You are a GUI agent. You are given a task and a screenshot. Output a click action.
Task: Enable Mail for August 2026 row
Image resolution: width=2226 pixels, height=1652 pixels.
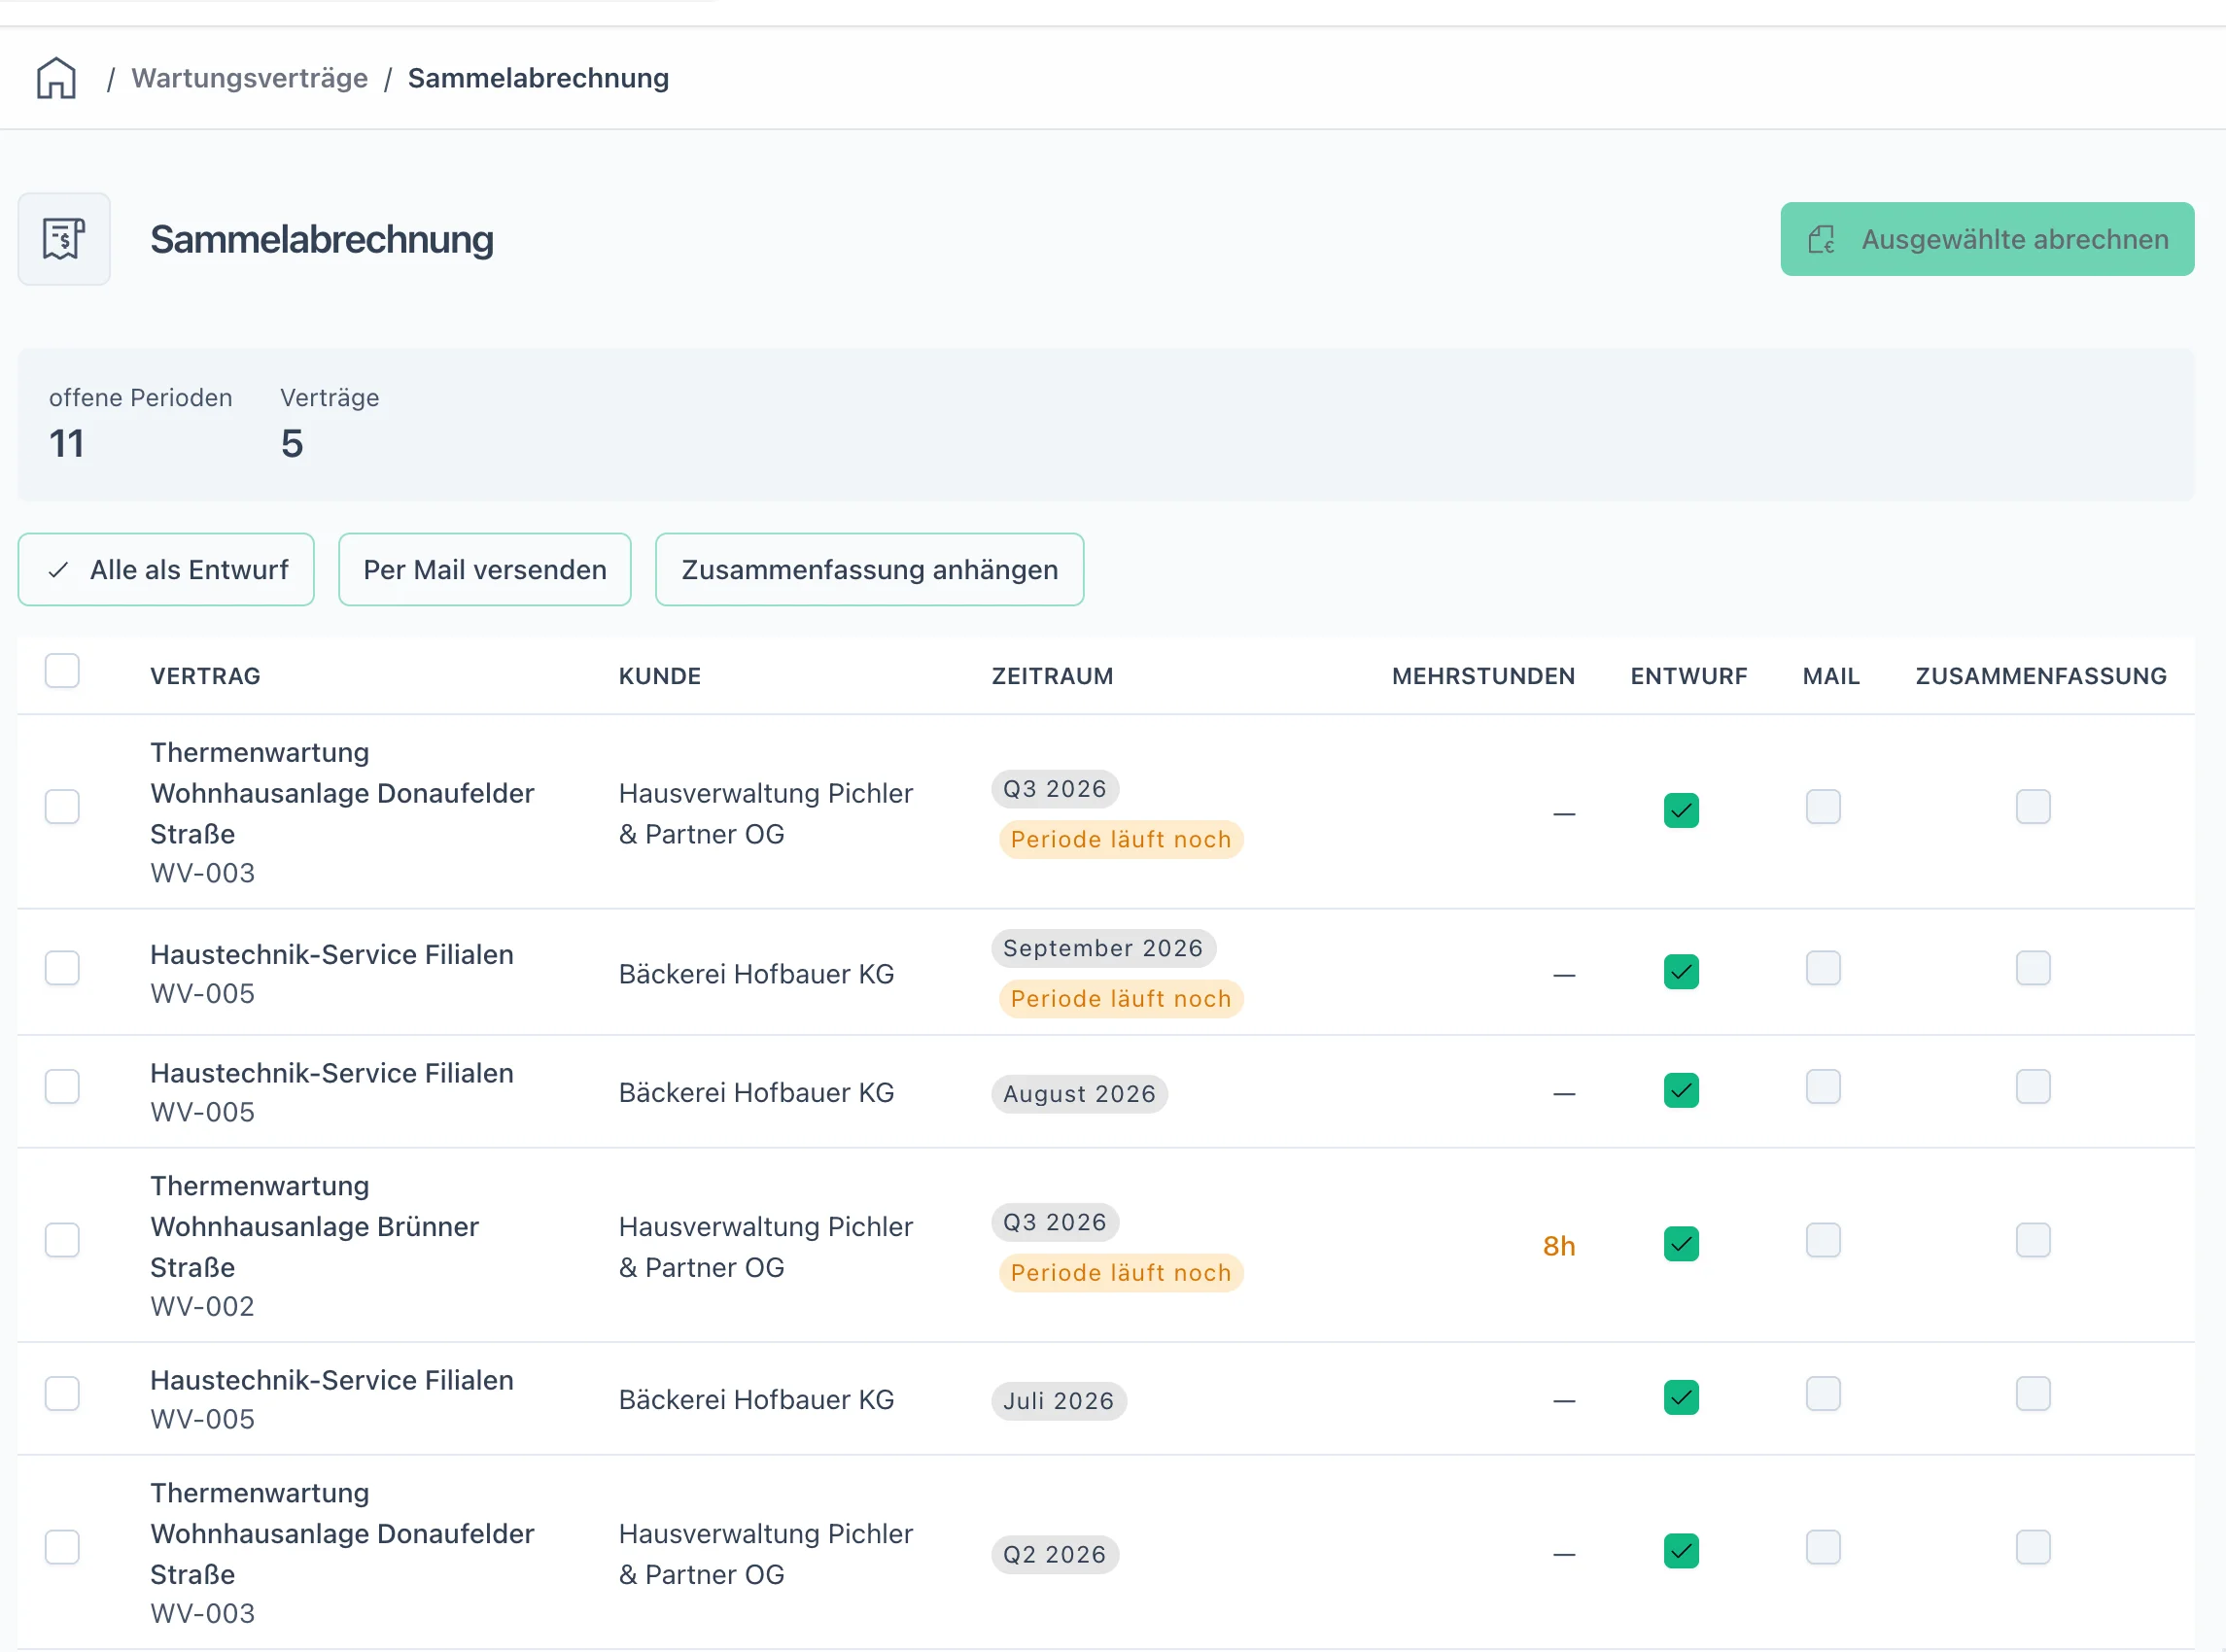coord(1824,1087)
